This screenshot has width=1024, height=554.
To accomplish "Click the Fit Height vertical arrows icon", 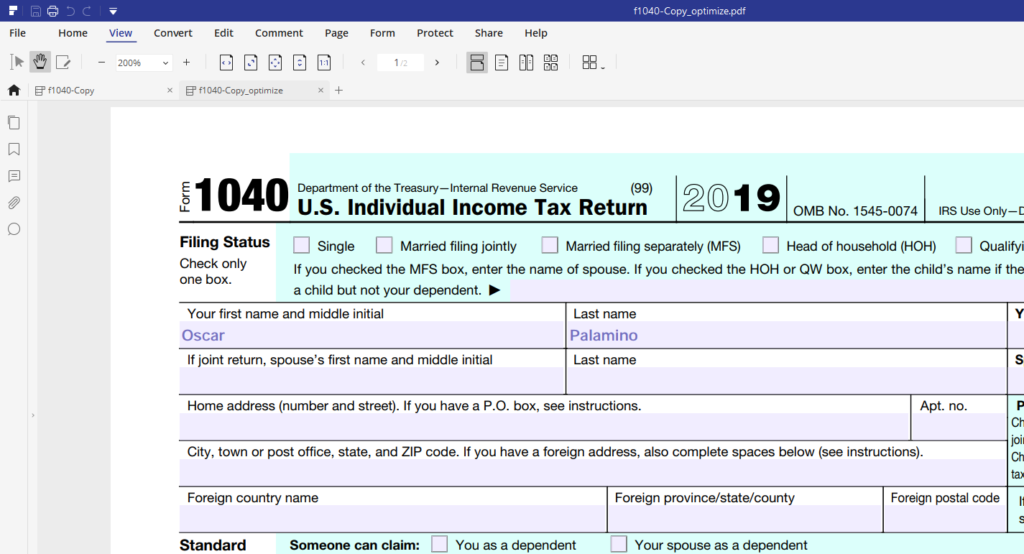I will 299,62.
